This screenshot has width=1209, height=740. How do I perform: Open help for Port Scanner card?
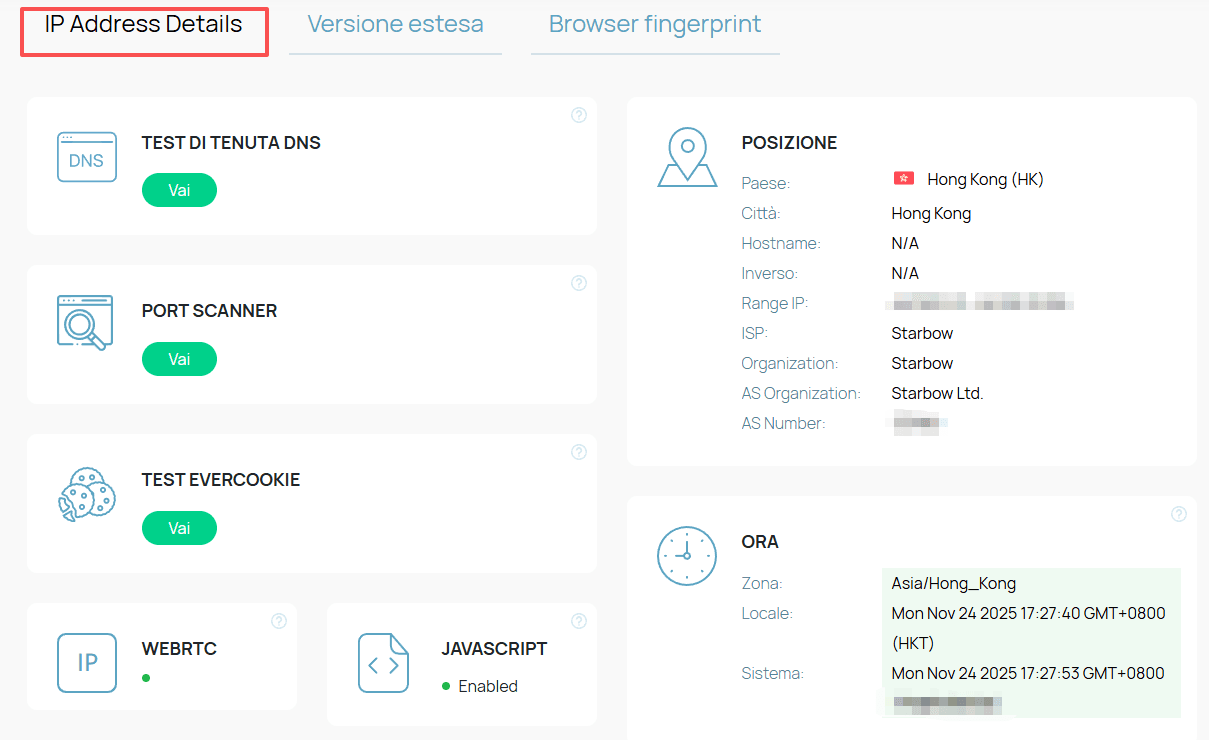(x=579, y=283)
